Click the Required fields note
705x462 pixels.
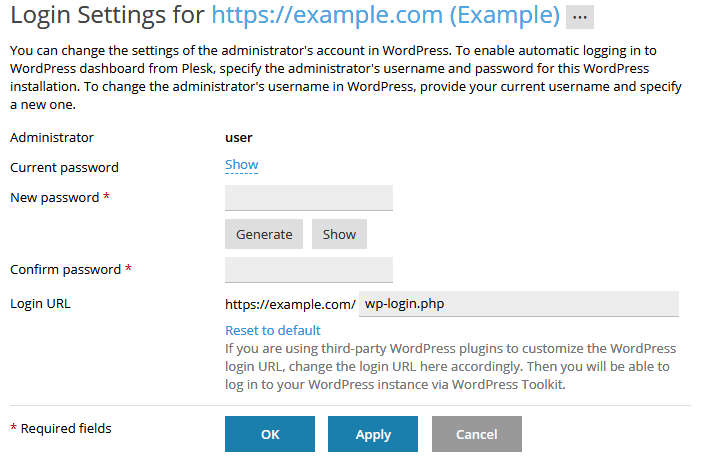point(61,429)
